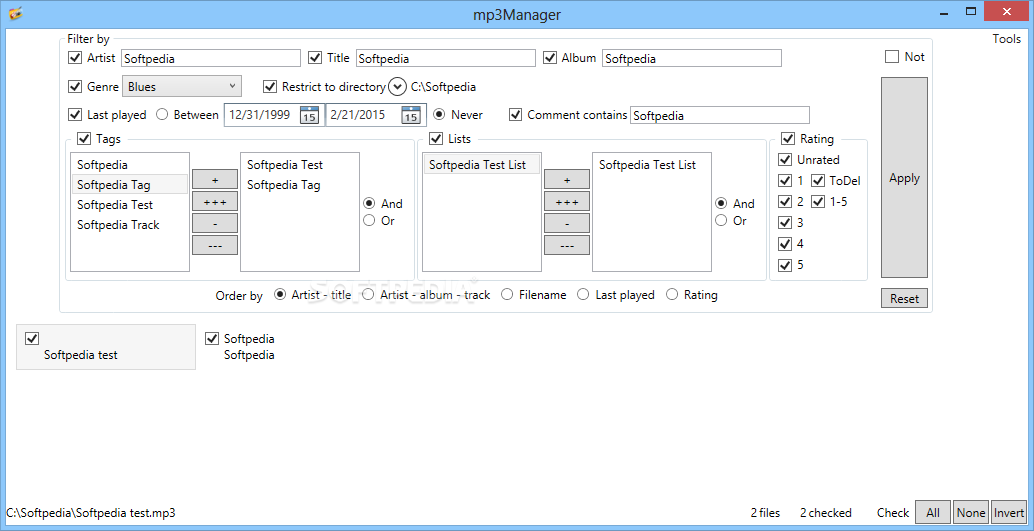Image resolution: width=1034 pixels, height=531 pixels.
Task: Uncheck rating 3 checkbox
Action: [x=785, y=223]
